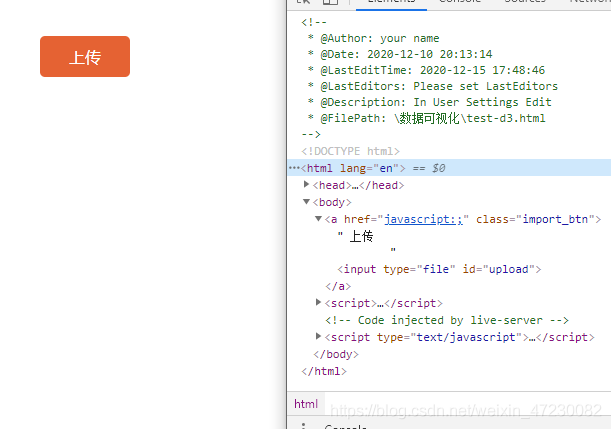611x429 pixels.
Task: Select the closing </body> tag
Action: 336,354
